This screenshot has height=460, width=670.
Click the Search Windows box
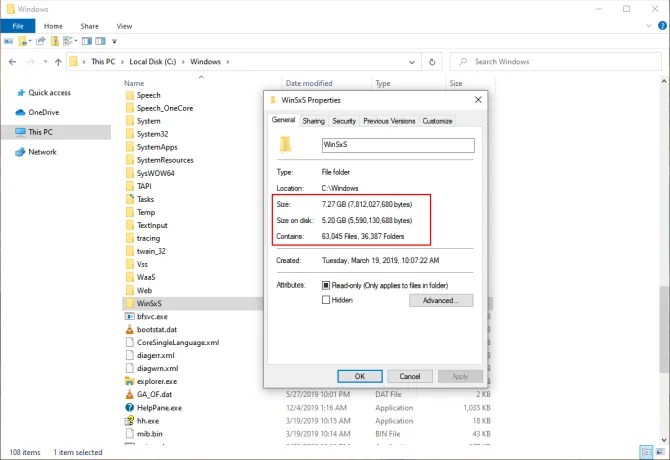pyautogui.click(x=555, y=62)
